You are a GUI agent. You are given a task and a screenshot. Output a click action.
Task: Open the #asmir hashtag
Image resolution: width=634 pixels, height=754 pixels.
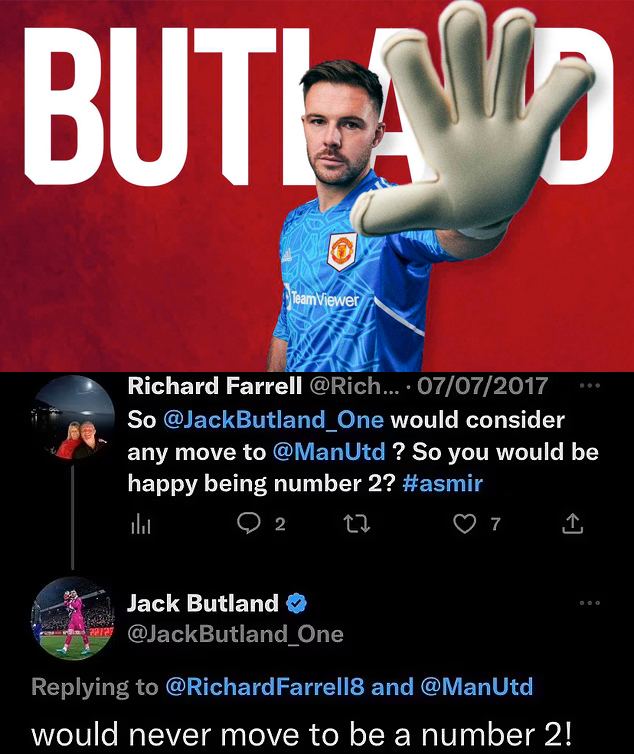point(443,483)
